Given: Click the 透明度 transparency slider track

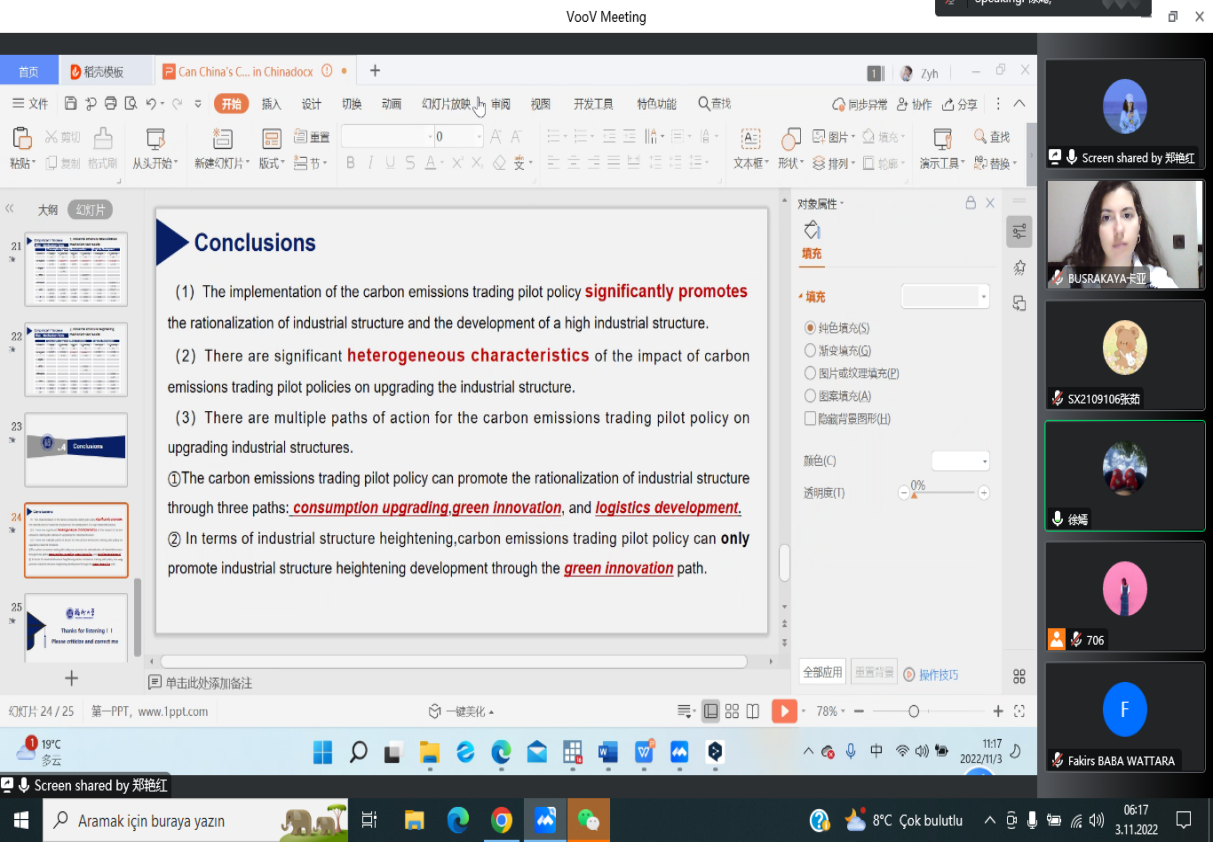Looking at the screenshot, I should click(945, 493).
